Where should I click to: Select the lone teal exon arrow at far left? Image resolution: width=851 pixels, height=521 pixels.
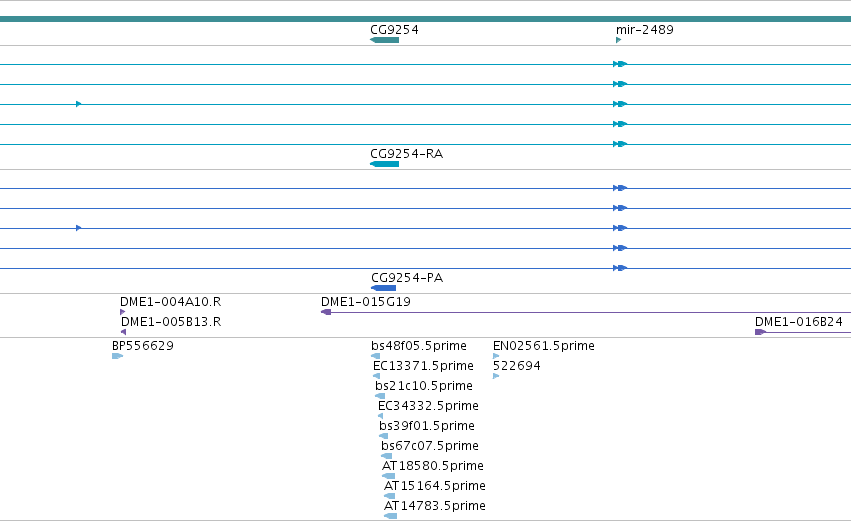click(79, 104)
